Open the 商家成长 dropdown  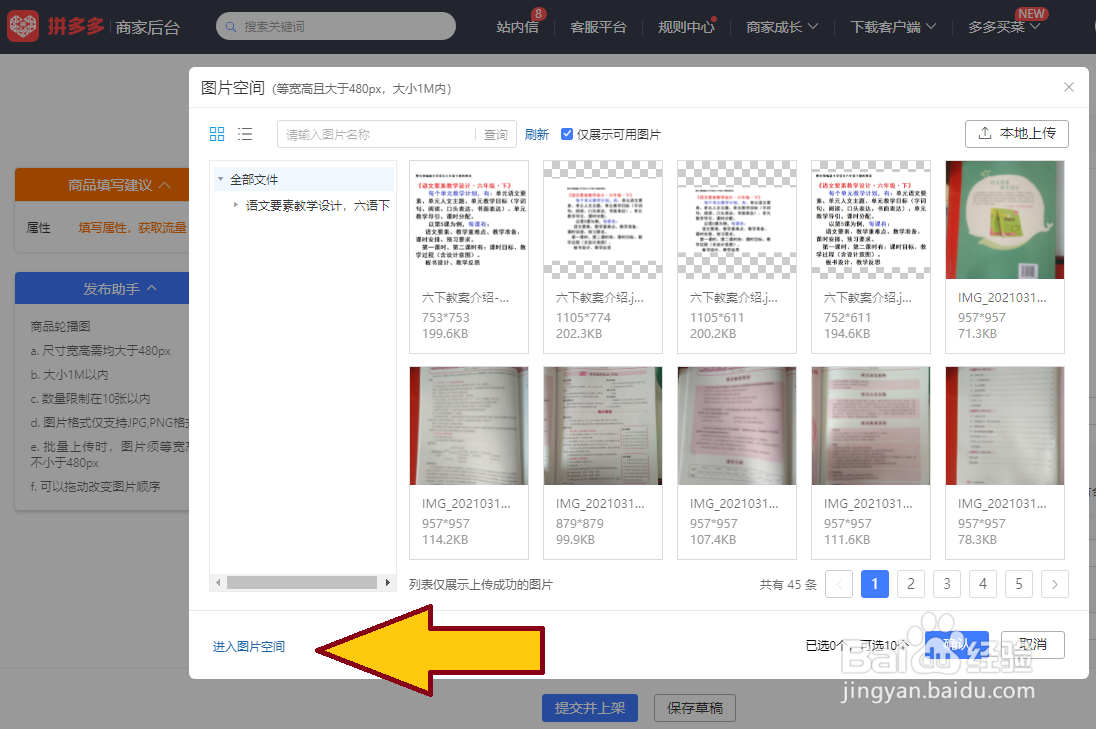point(782,27)
